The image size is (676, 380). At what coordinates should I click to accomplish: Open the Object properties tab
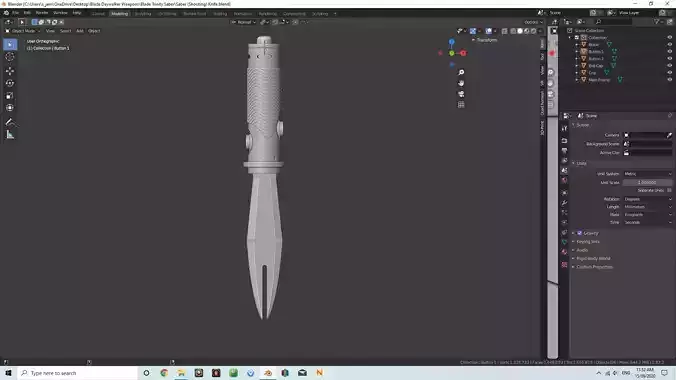564,192
